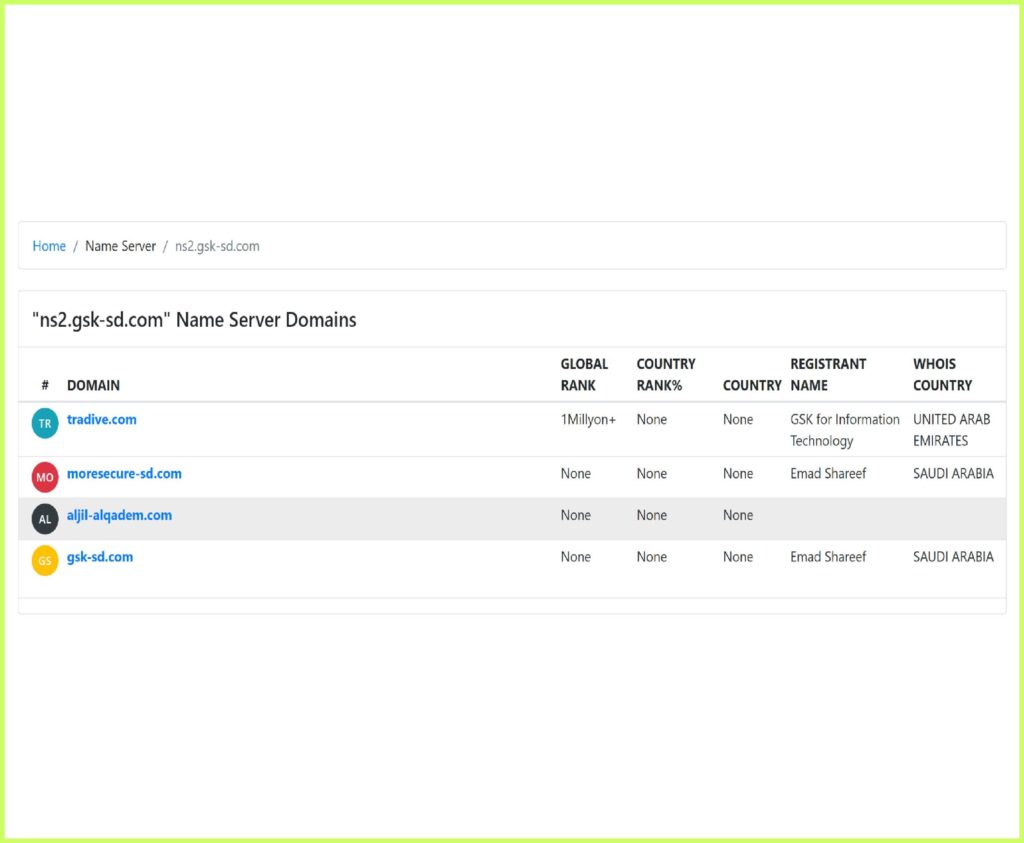Screen dimensions: 1024x843
Task: Click the AL avatar icon for aljil-alqadem.com
Action: [45, 519]
